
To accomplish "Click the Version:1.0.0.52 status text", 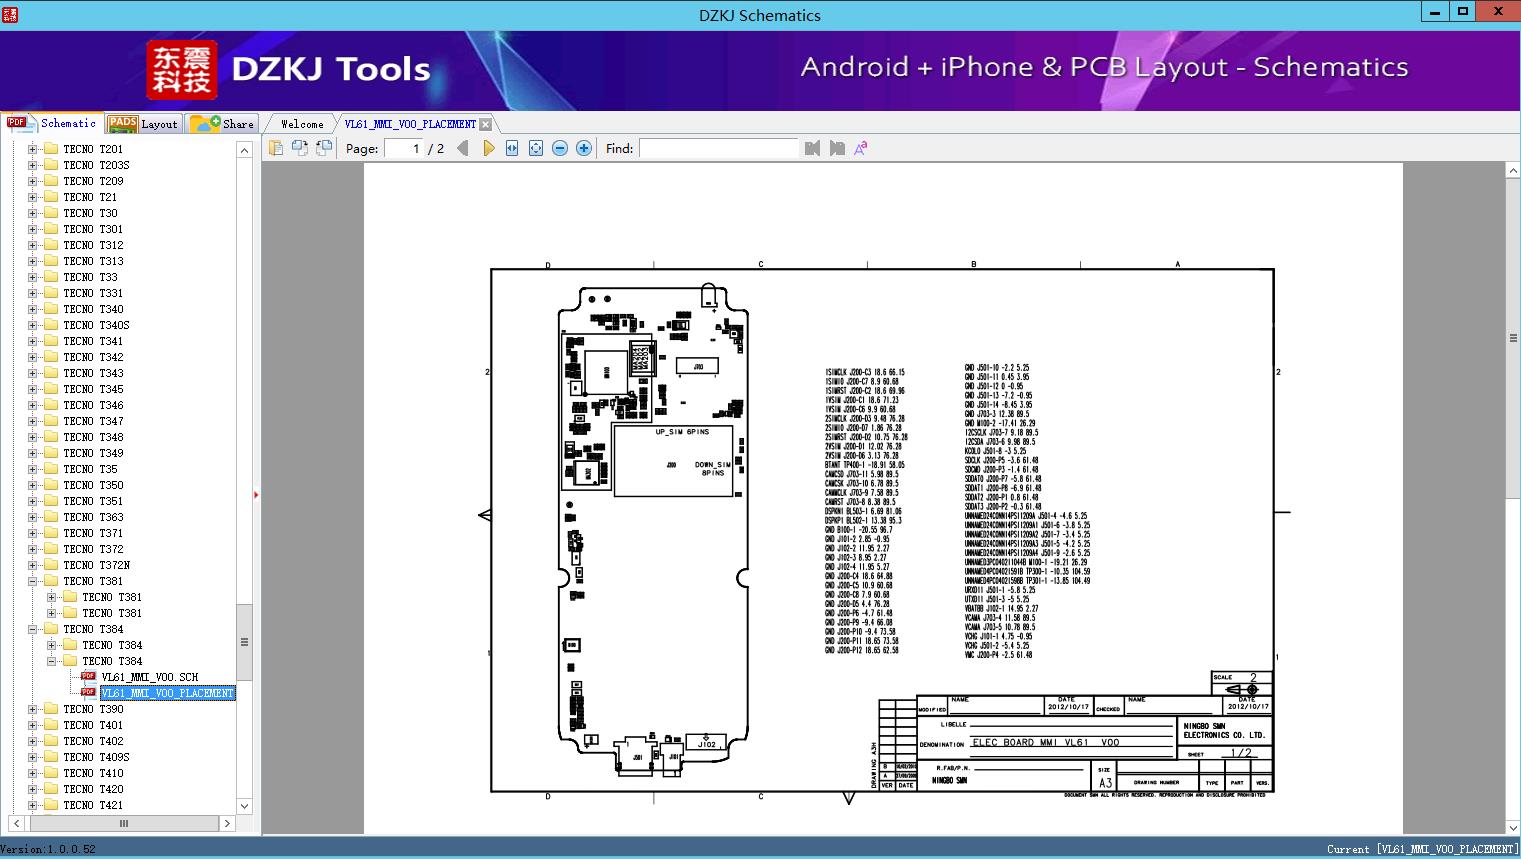I will coord(48,849).
